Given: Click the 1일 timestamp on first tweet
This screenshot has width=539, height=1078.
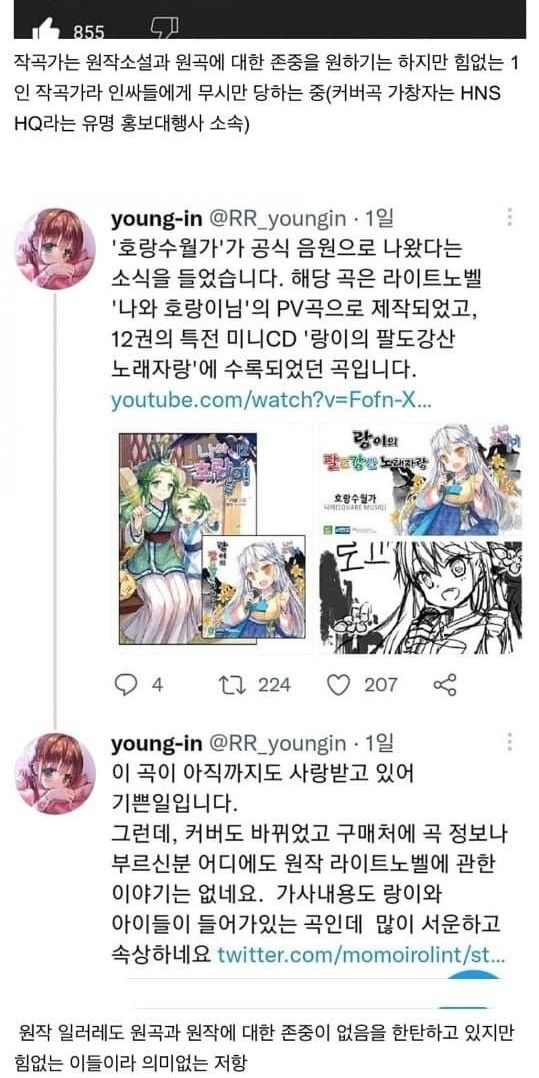Looking at the screenshot, I should (x=380, y=219).
